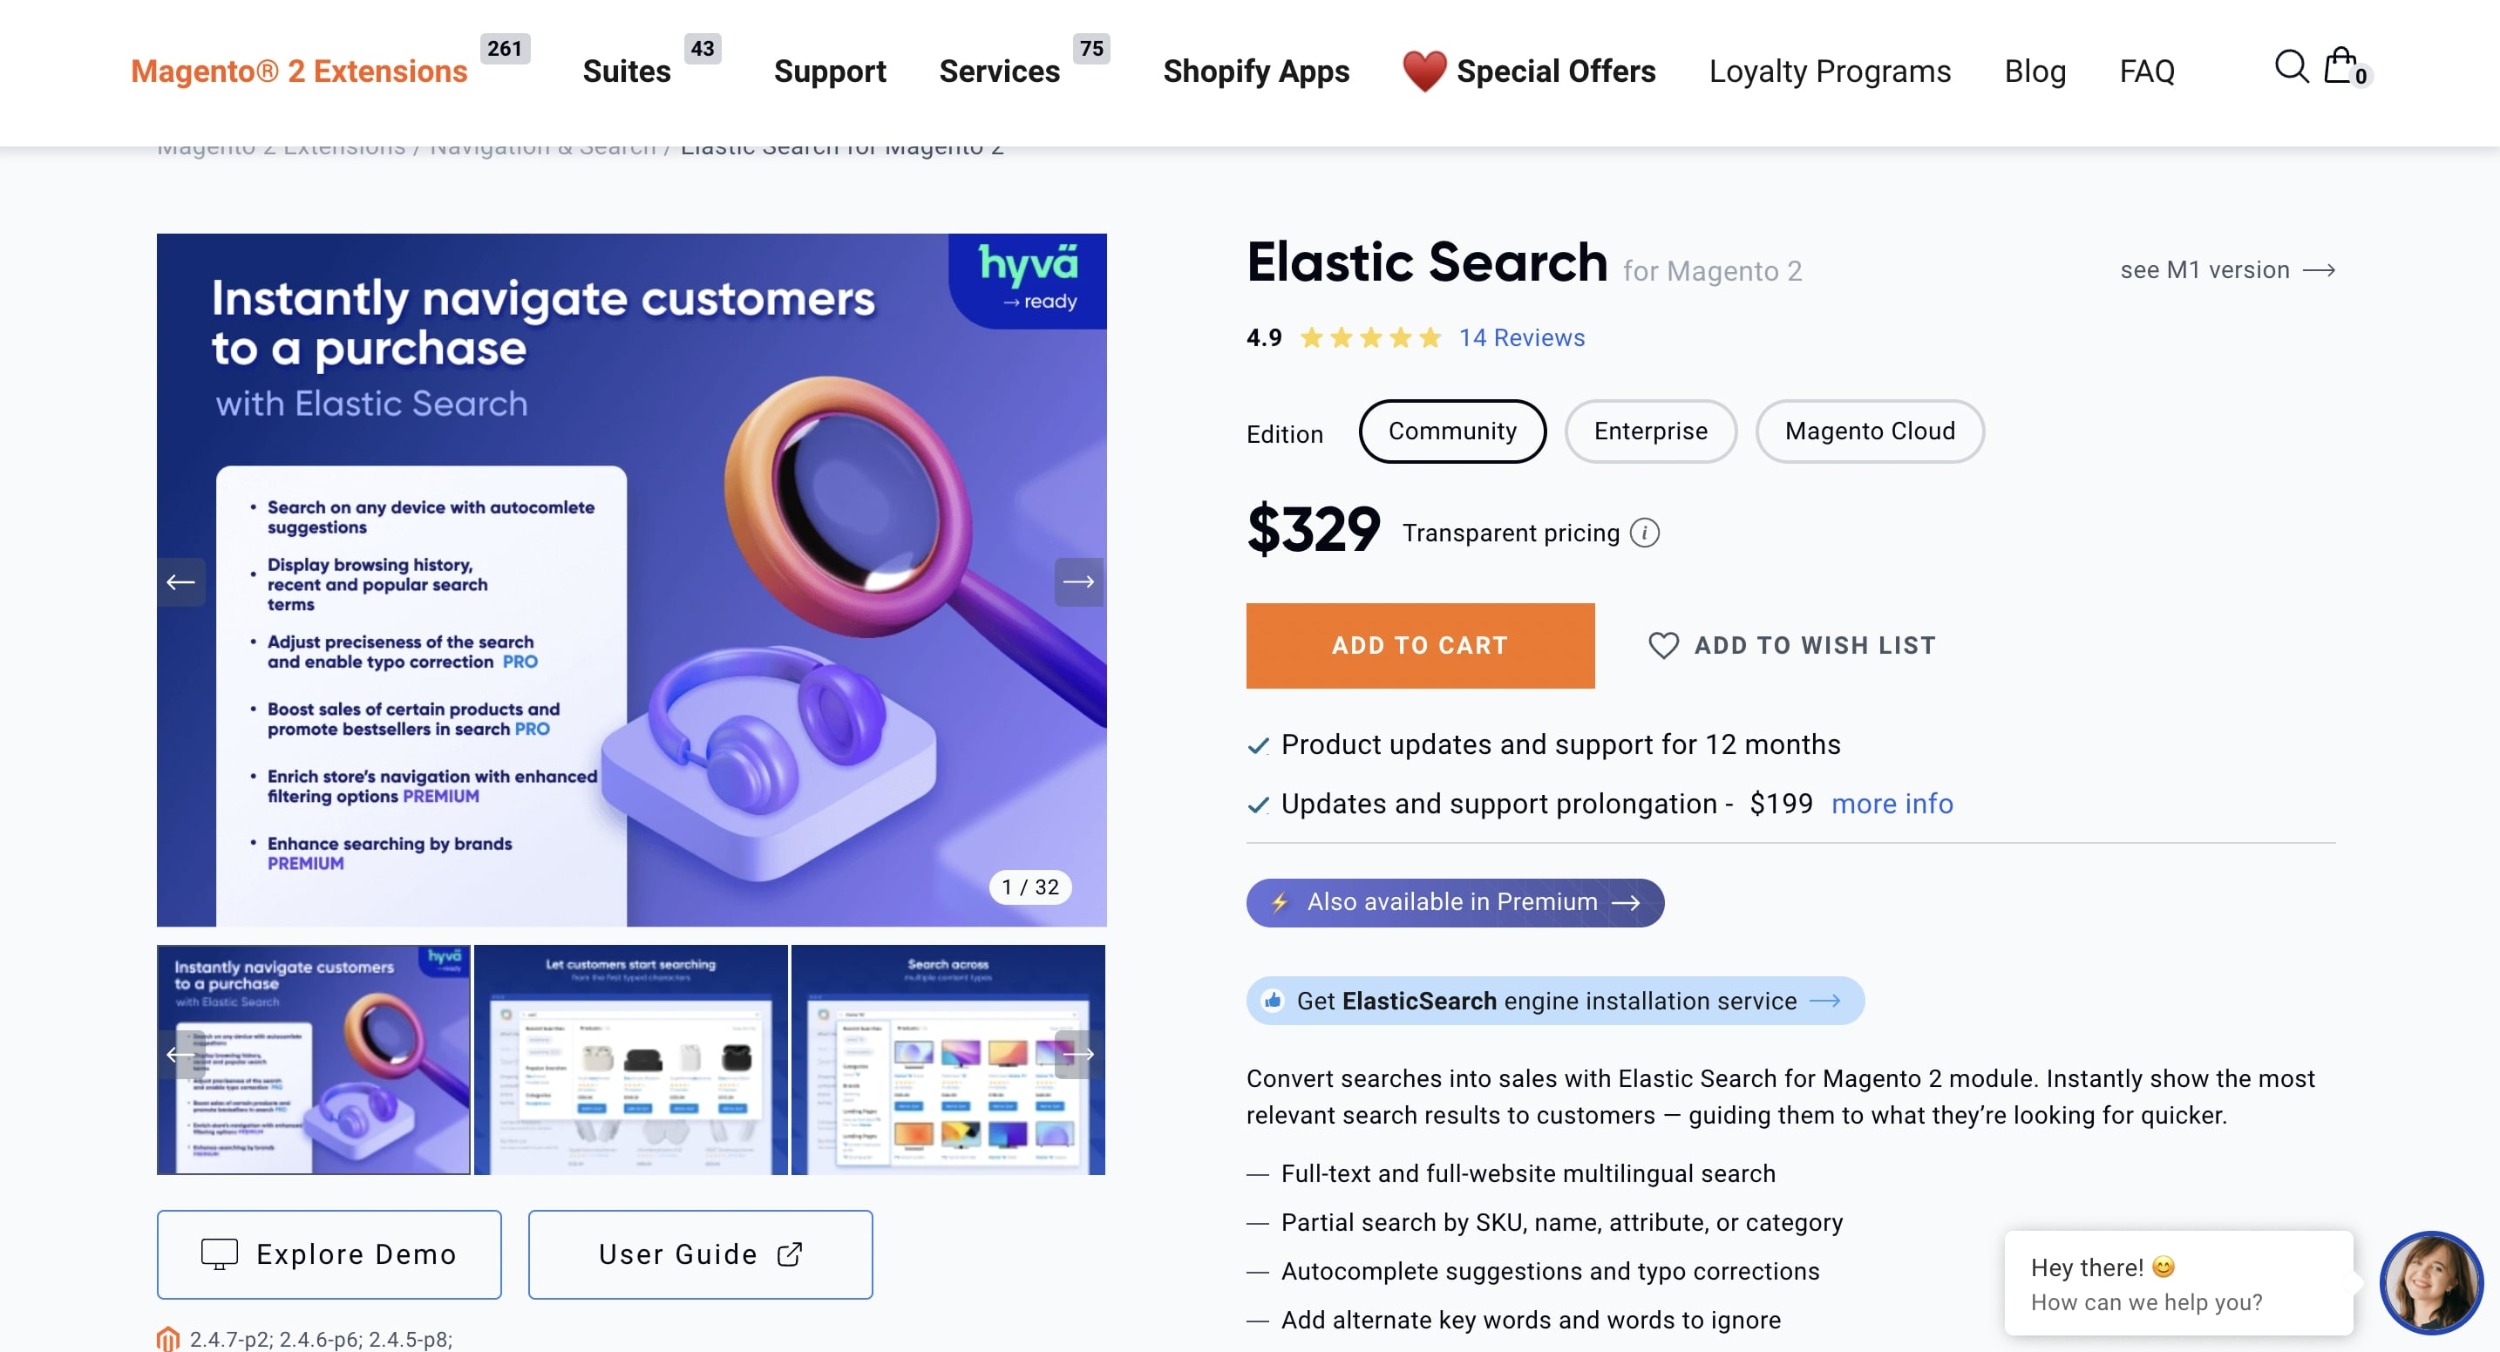This screenshot has height=1352, width=2500.
Task: Open the Services menu
Action: pyautogui.click(x=998, y=71)
